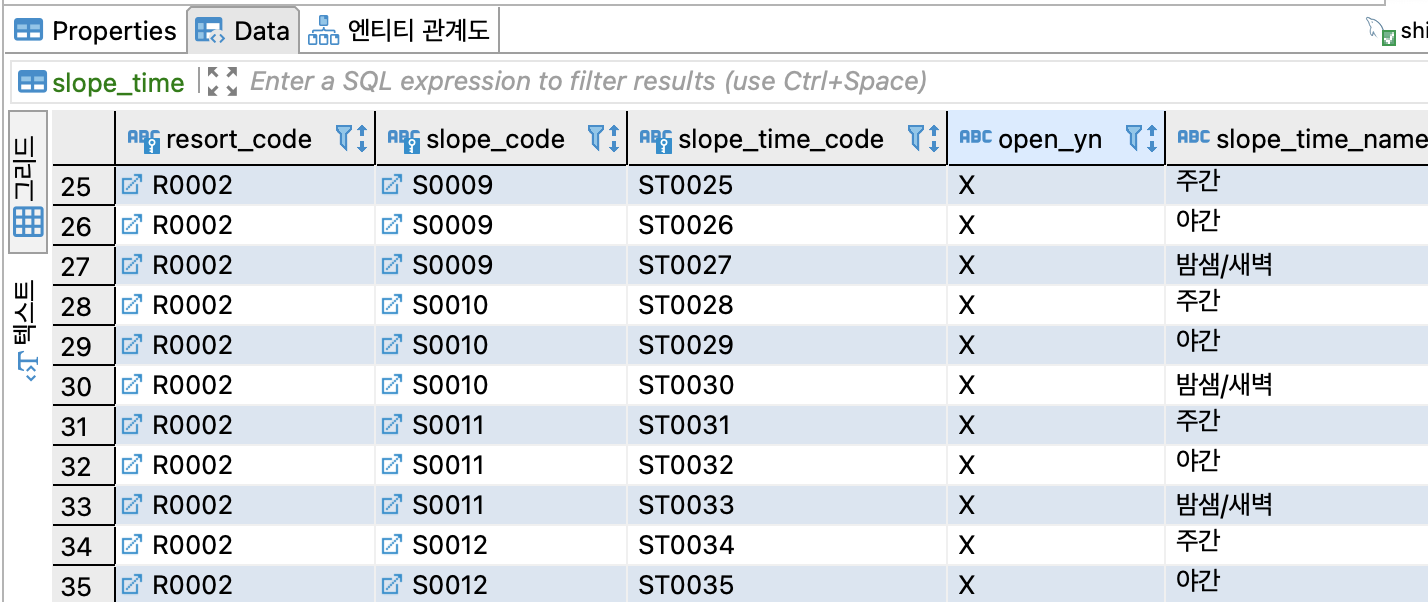Screen dimensions: 1428x602
Task: Open the Properties tab
Action: click(95, 31)
